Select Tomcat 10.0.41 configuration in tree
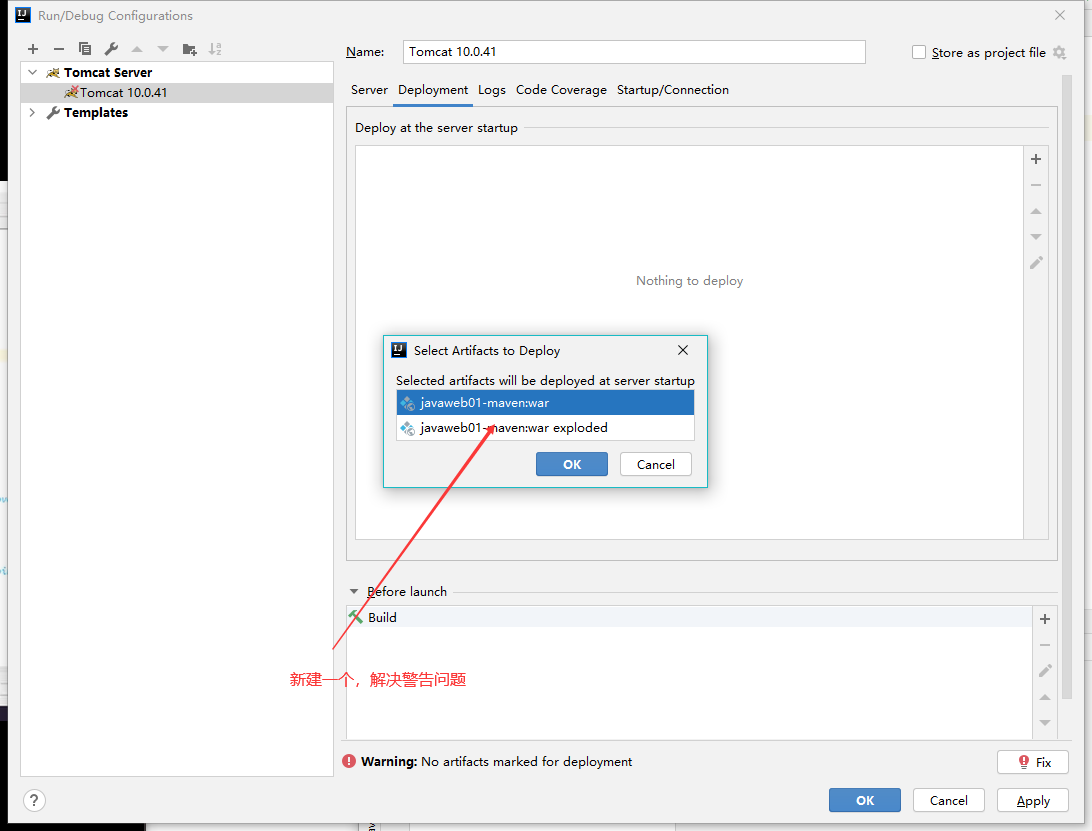This screenshot has height=831, width=1092. (177, 93)
